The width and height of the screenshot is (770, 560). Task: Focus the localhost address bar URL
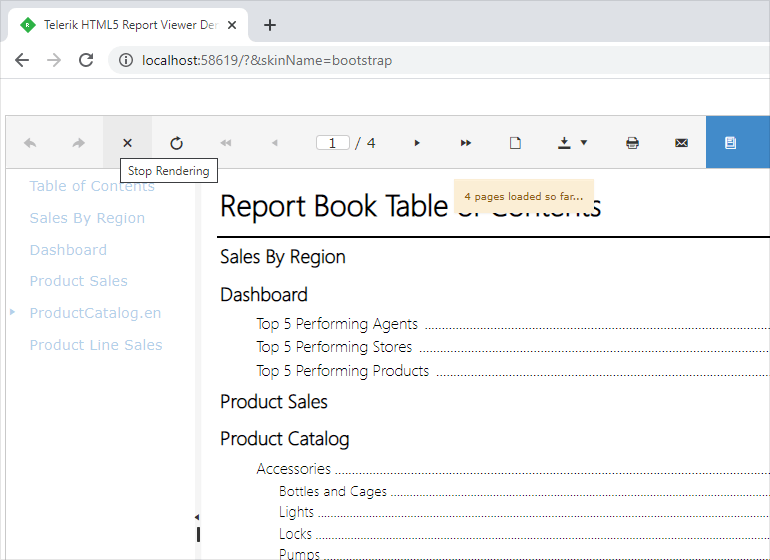(x=267, y=60)
